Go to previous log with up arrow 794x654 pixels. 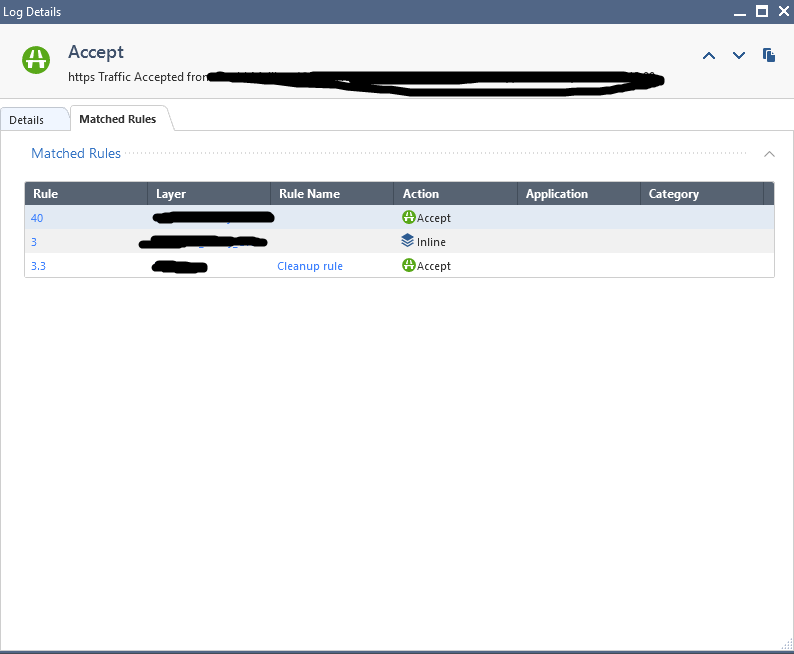pos(709,56)
